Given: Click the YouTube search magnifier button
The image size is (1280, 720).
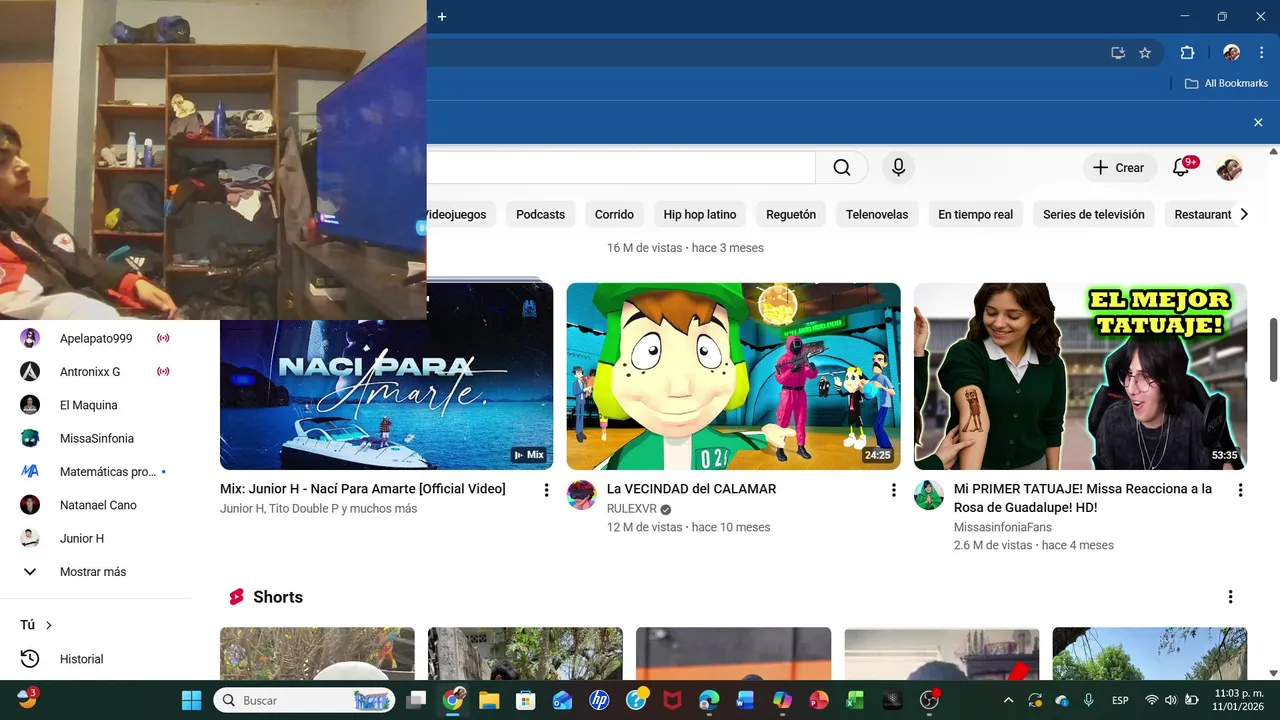Looking at the screenshot, I should (x=842, y=168).
